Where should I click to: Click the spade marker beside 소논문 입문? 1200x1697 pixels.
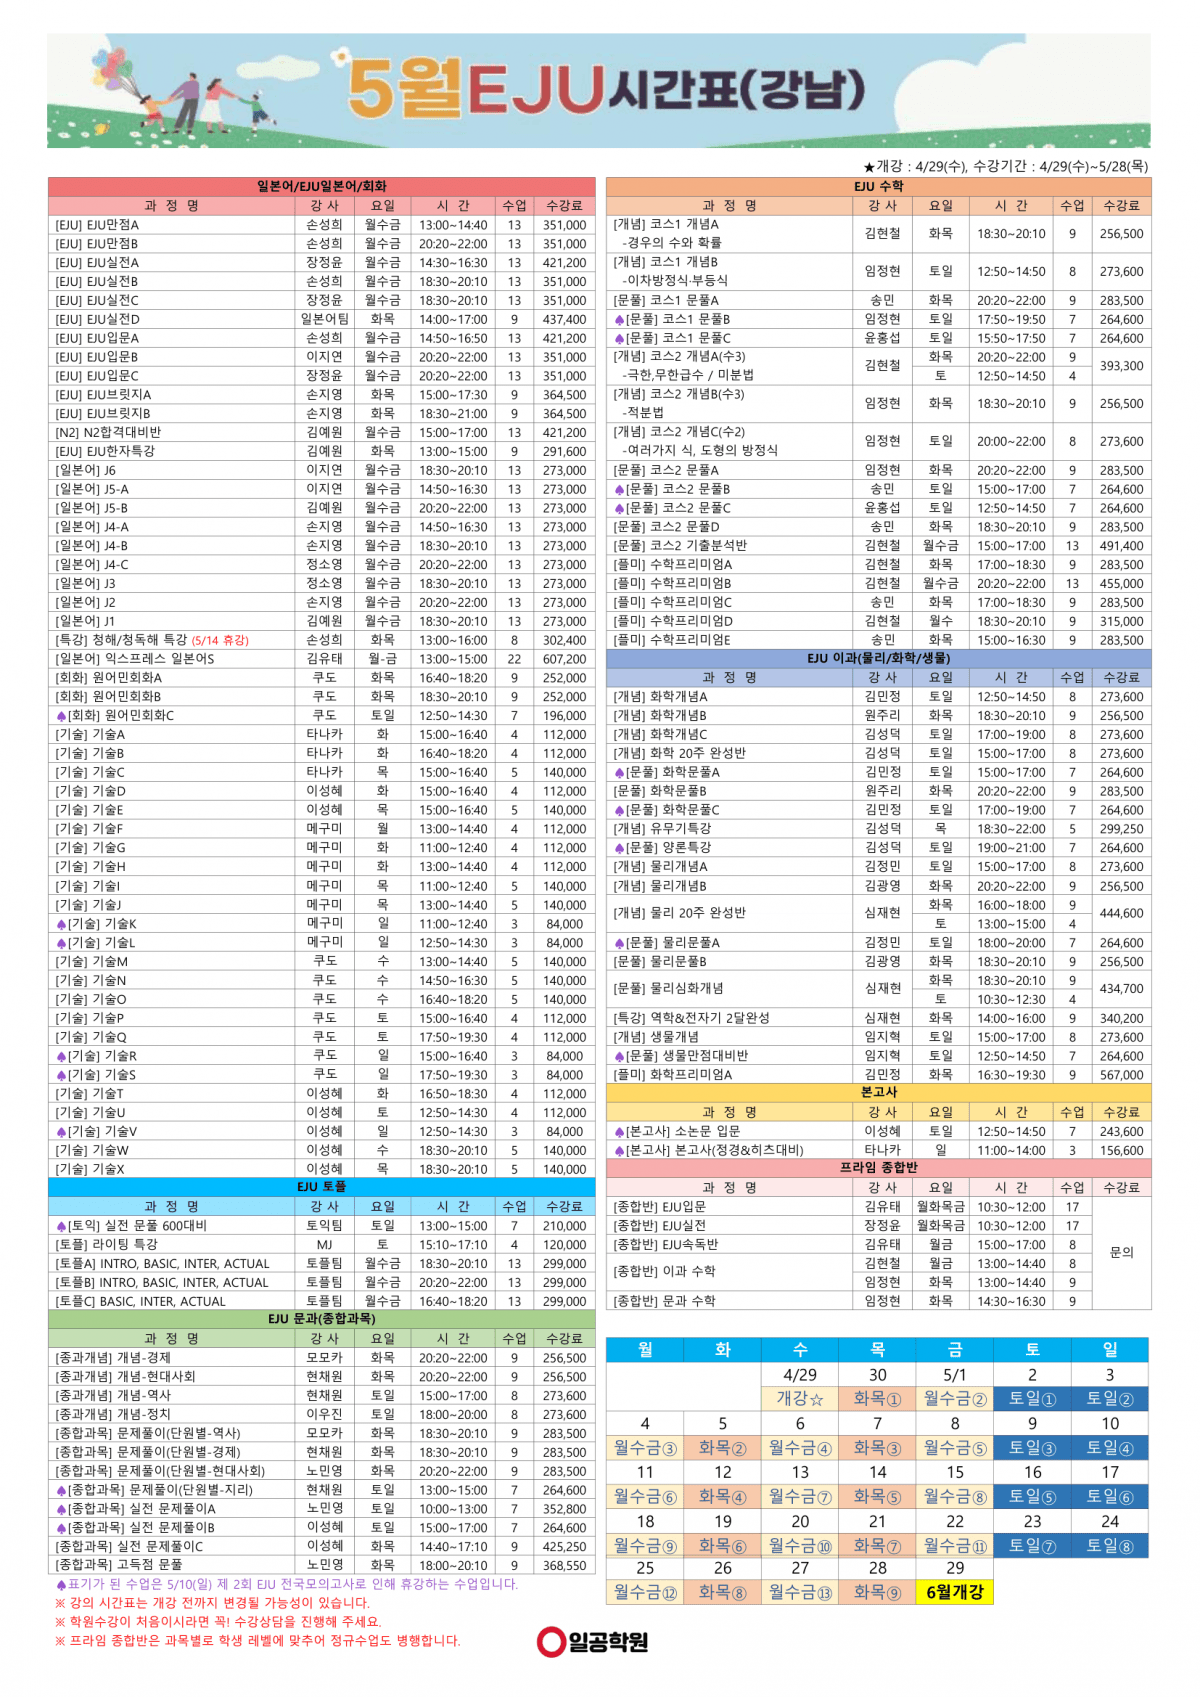pyautogui.click(x=619, y=1132)
